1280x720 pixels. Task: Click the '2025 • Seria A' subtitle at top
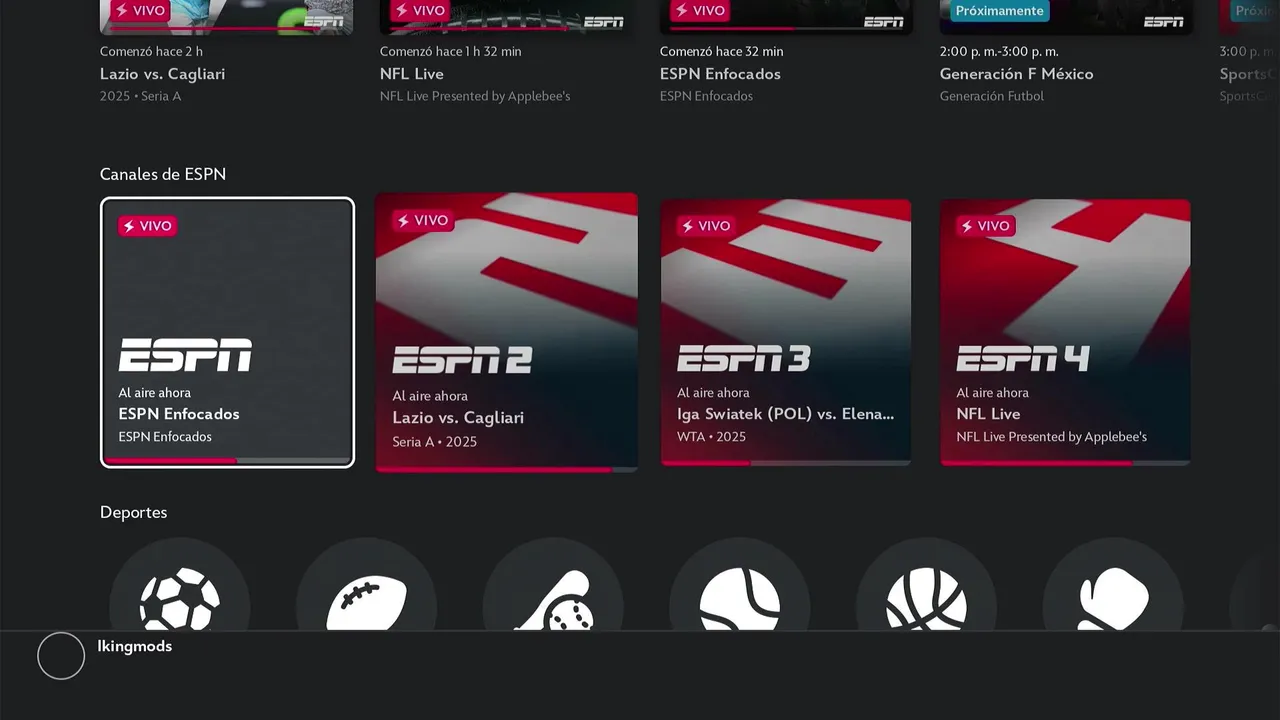pyautogui.click(x=140, y=96)
